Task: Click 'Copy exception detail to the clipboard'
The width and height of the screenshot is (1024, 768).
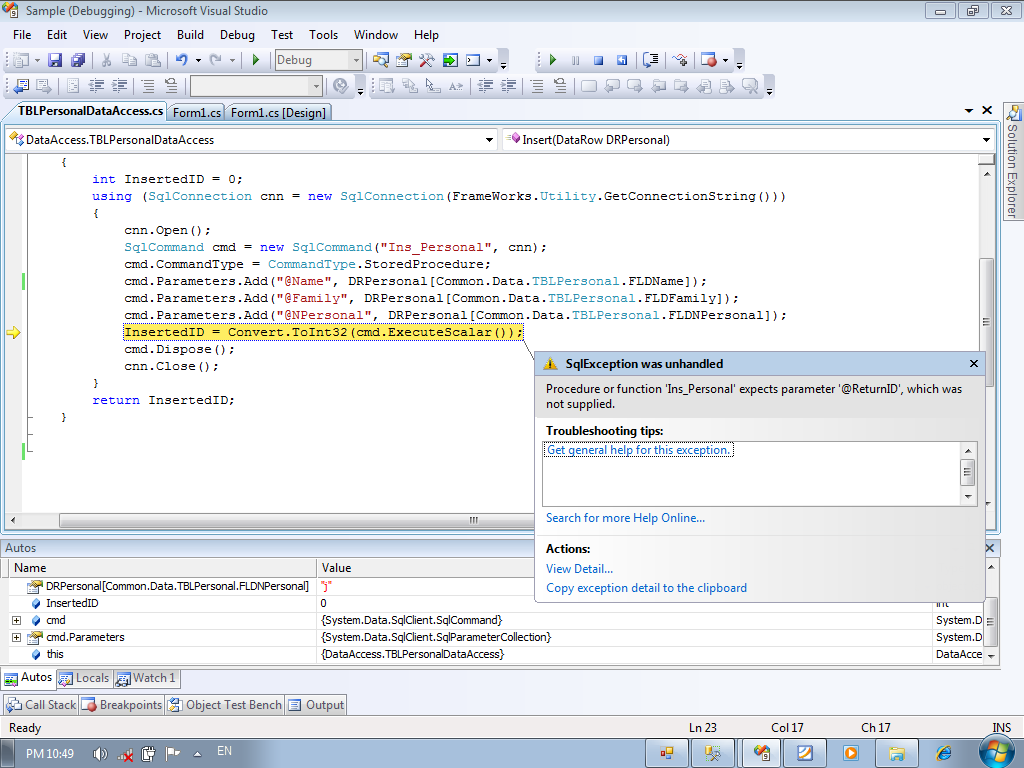Action: tap(646, 588)
